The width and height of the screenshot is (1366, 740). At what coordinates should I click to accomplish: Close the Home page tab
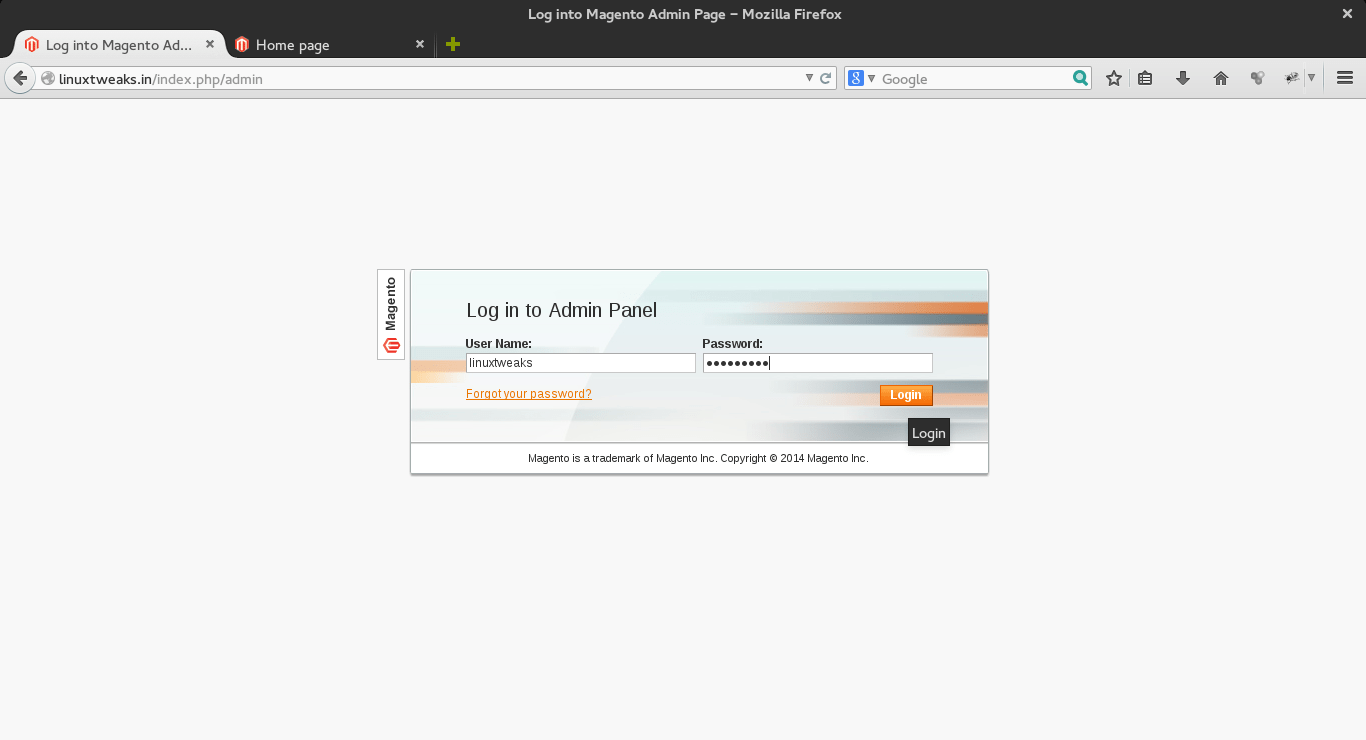click(420, 44)
